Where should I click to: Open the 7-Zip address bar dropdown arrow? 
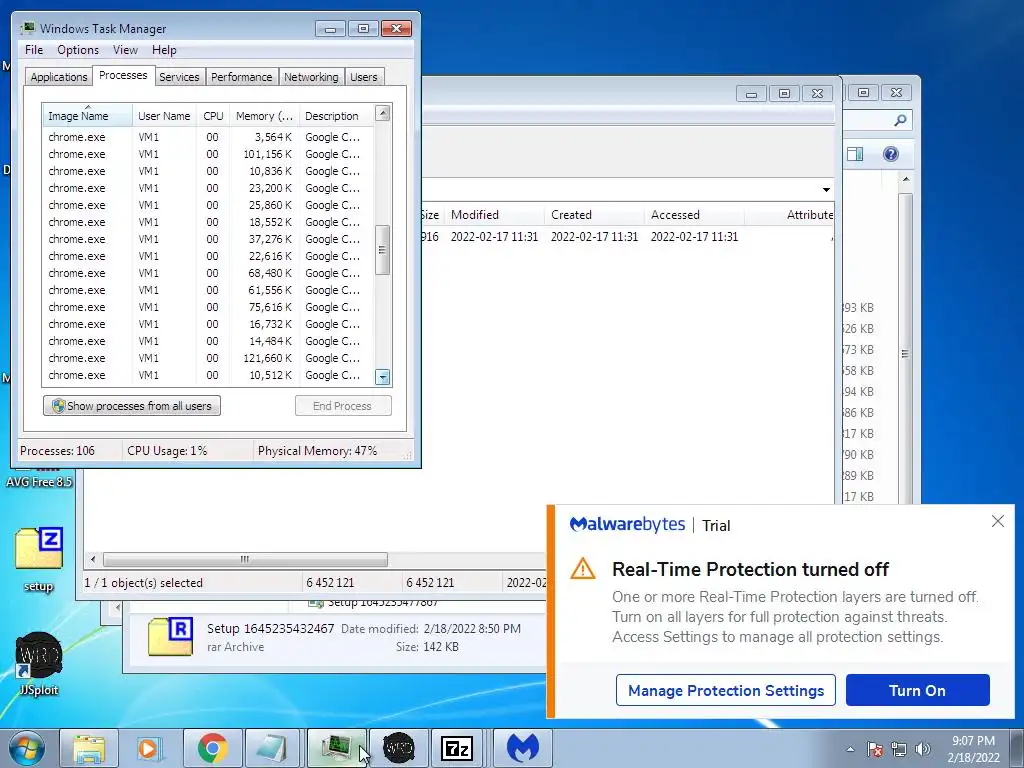pyautogui.click(x=826, y=189)
